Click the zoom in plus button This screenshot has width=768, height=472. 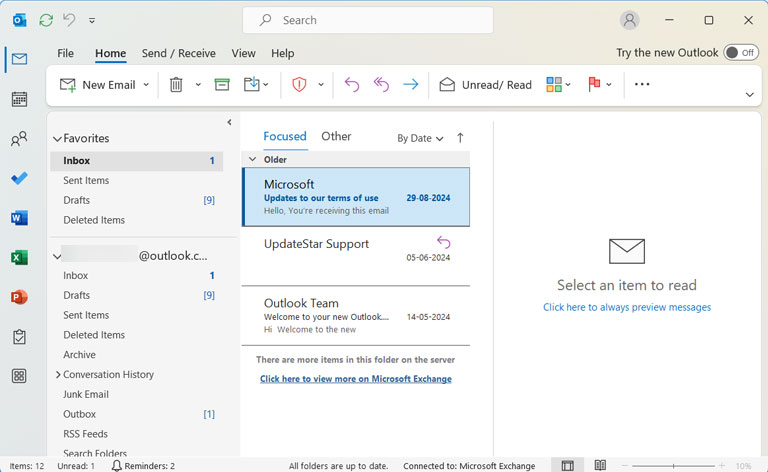point(721,466)
